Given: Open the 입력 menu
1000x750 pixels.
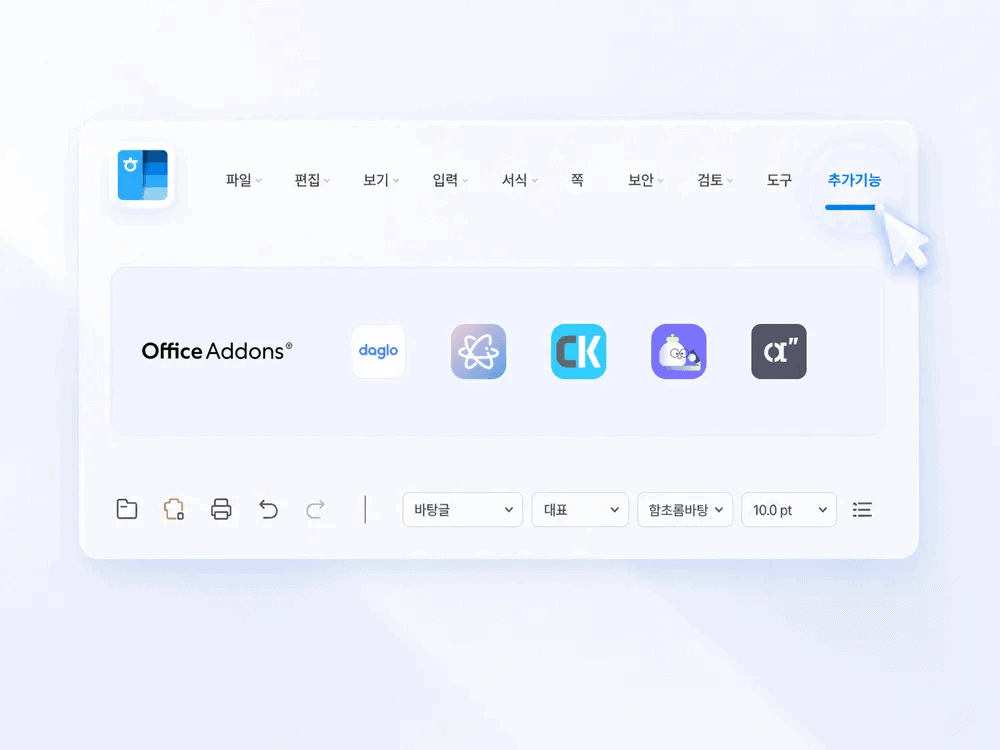Looking at the screenshot, I should click(450, 180).
